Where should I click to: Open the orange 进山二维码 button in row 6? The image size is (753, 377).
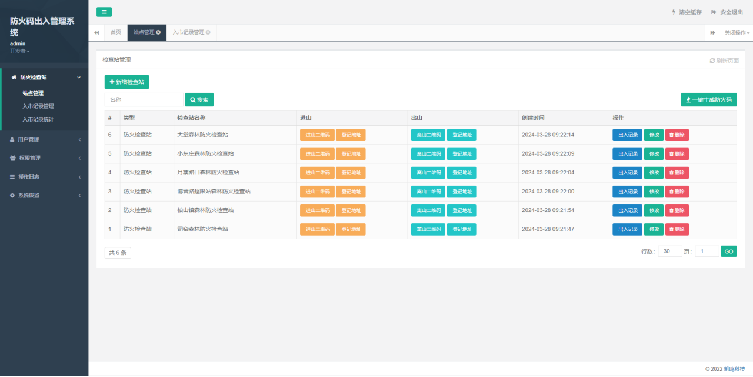coord(317,135)
